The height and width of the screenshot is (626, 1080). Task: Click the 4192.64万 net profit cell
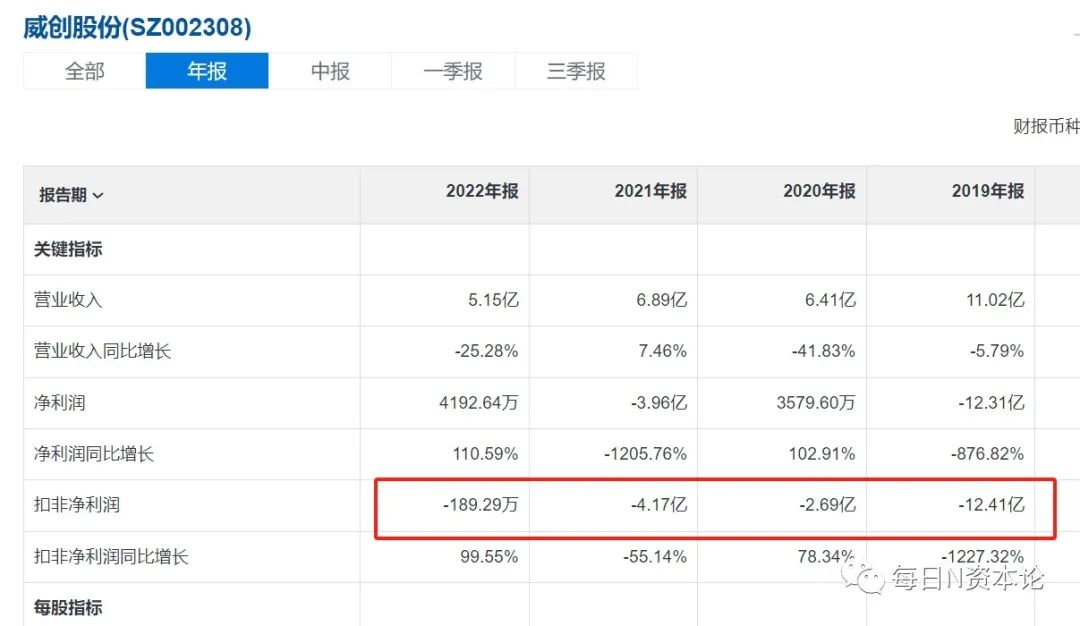[479, 402]
